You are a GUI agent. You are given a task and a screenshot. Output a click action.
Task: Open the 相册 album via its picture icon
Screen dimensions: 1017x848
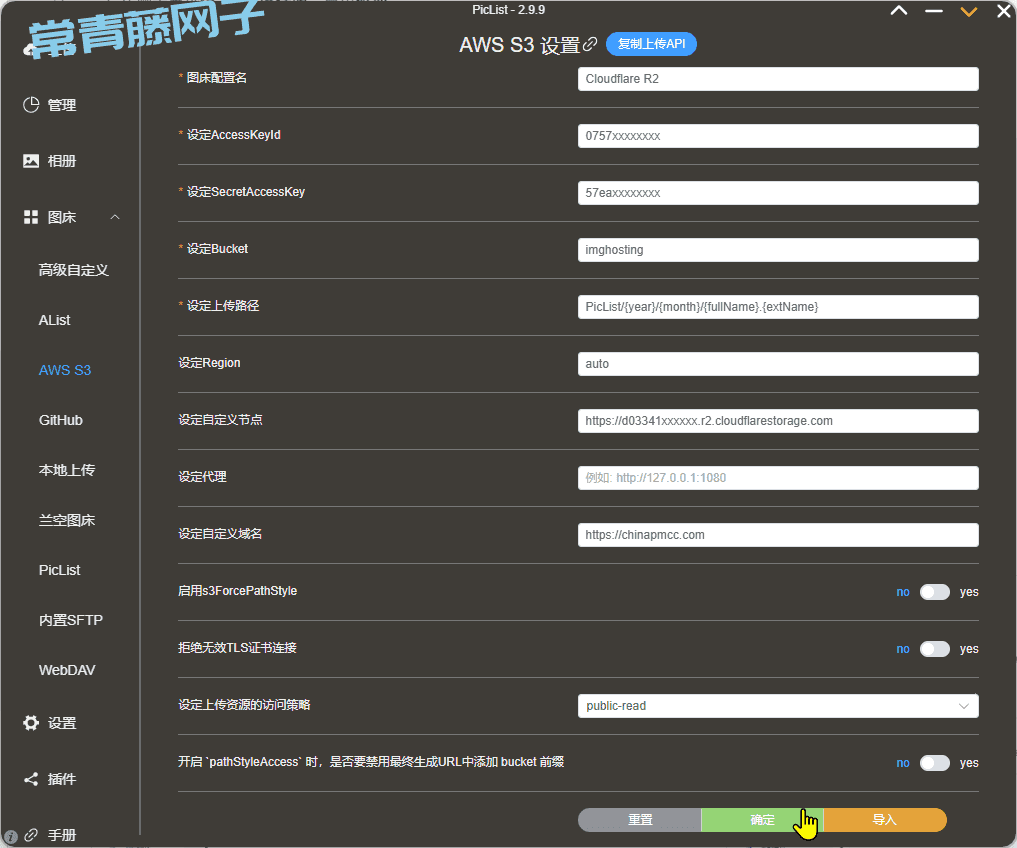[31, 161]
